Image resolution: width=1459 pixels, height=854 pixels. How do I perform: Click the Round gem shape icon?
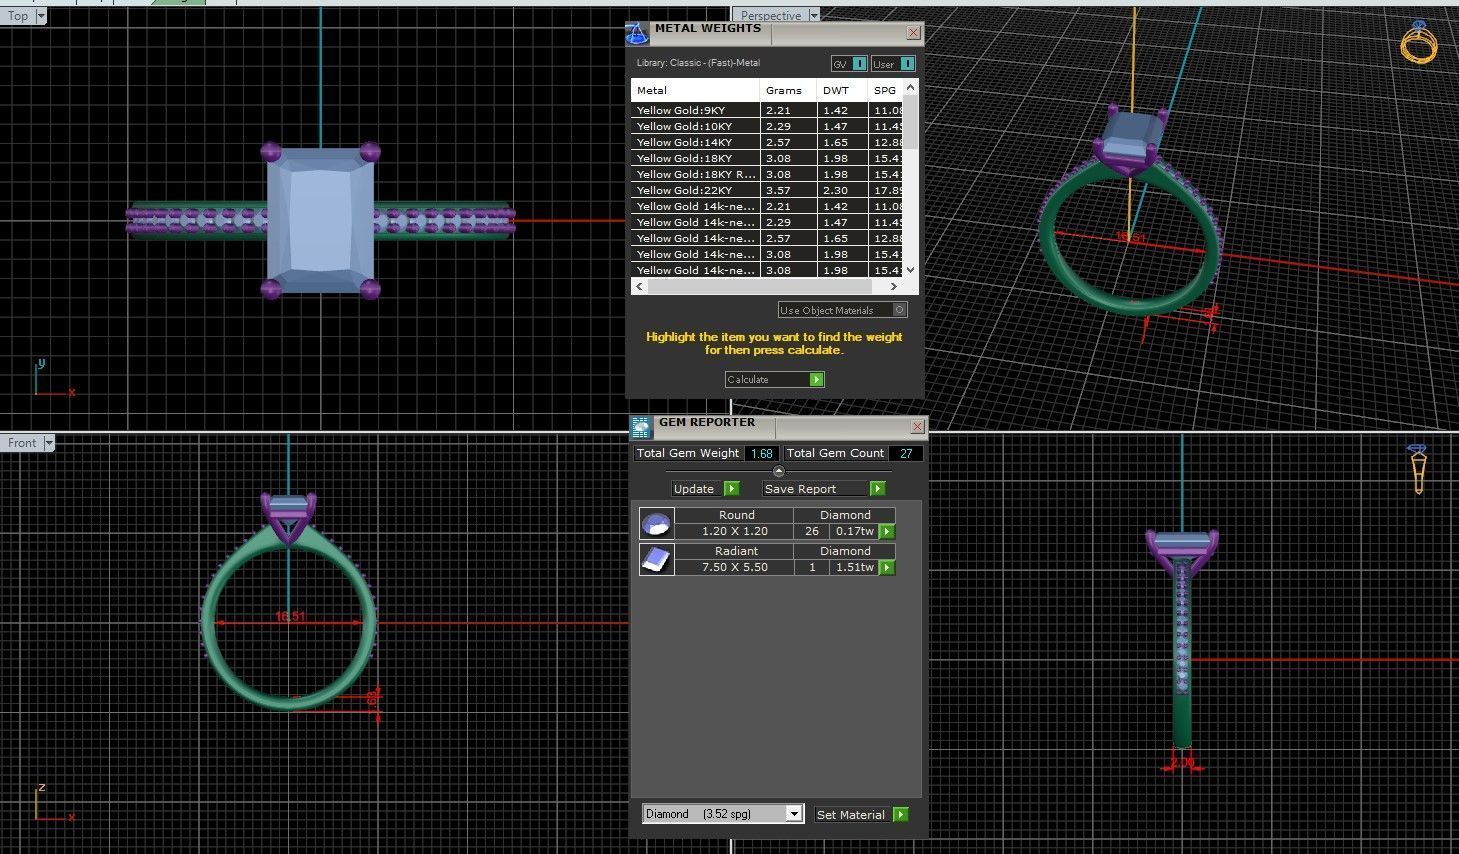pos(656,523)
